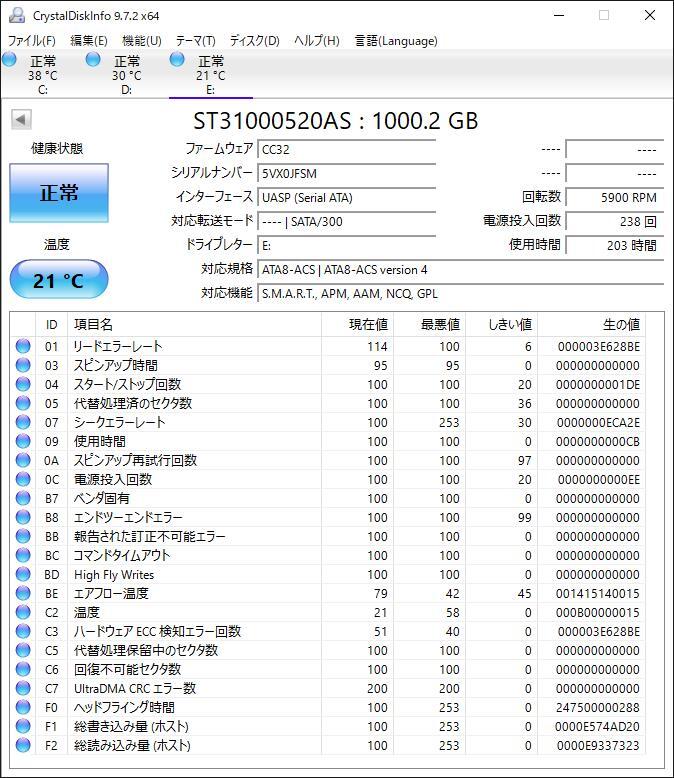Open the テーマ(T) menu
The width and height of the screenshot is (674, 778).
pyautogui.click(x=195, y=40)
